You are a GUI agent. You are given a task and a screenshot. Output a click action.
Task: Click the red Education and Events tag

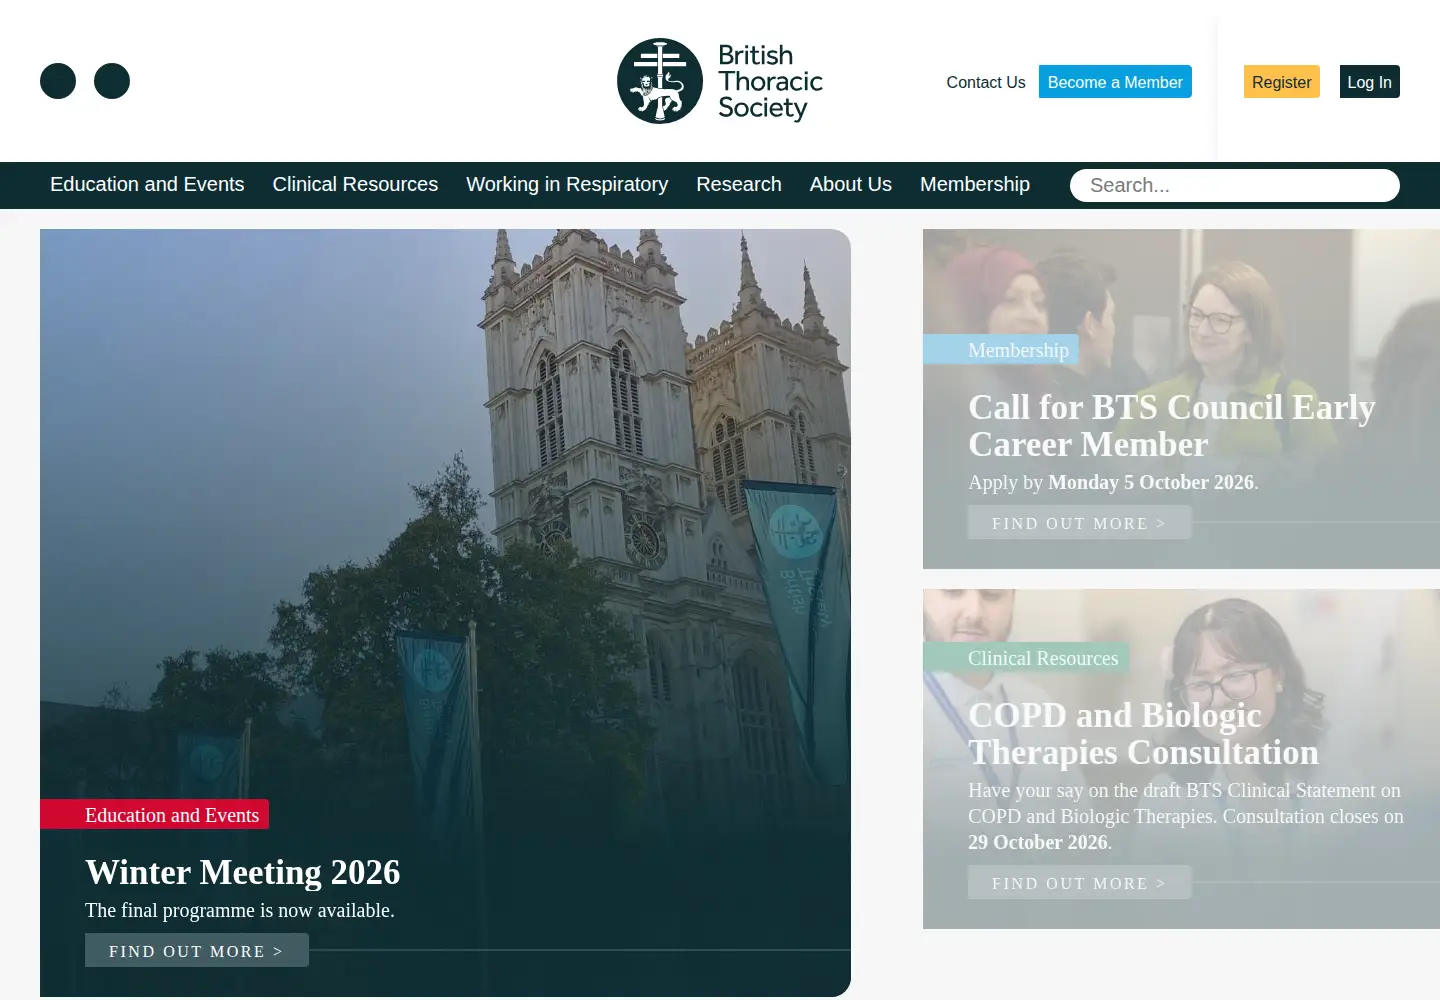coord(155,815)
